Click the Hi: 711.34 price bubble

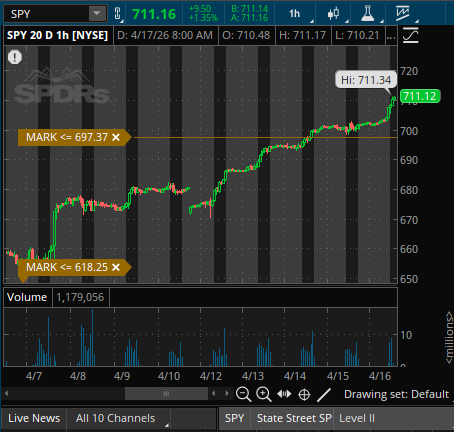click(366, 80)
